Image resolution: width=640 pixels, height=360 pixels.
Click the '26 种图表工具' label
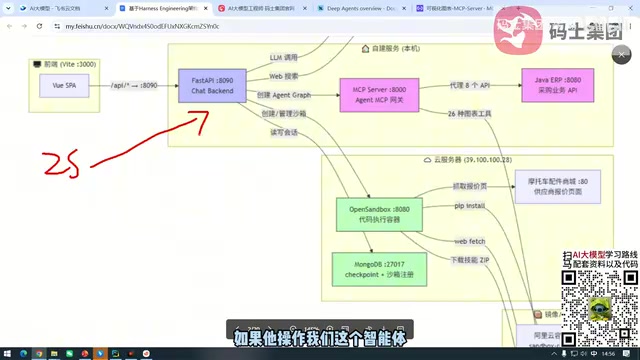[x=469, y=114]
